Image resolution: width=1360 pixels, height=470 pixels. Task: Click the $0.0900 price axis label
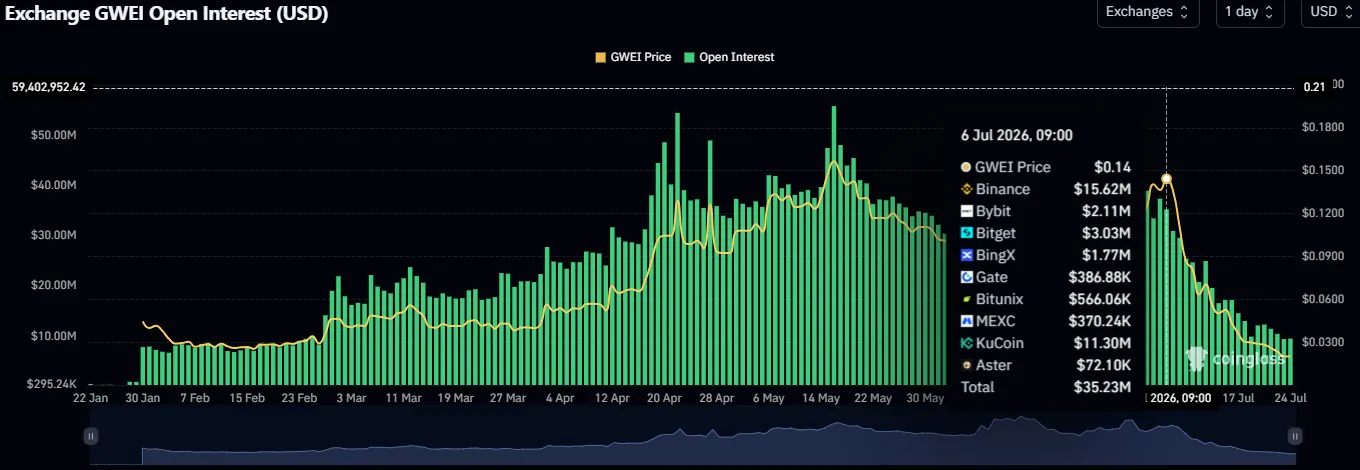pyautogui.click(x=1322, y=256)
